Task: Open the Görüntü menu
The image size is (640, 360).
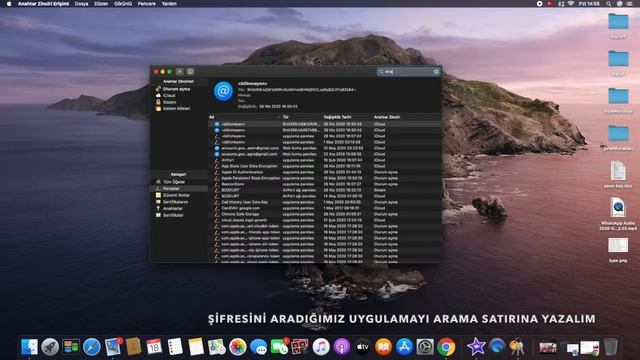Action: click(123, 4)
